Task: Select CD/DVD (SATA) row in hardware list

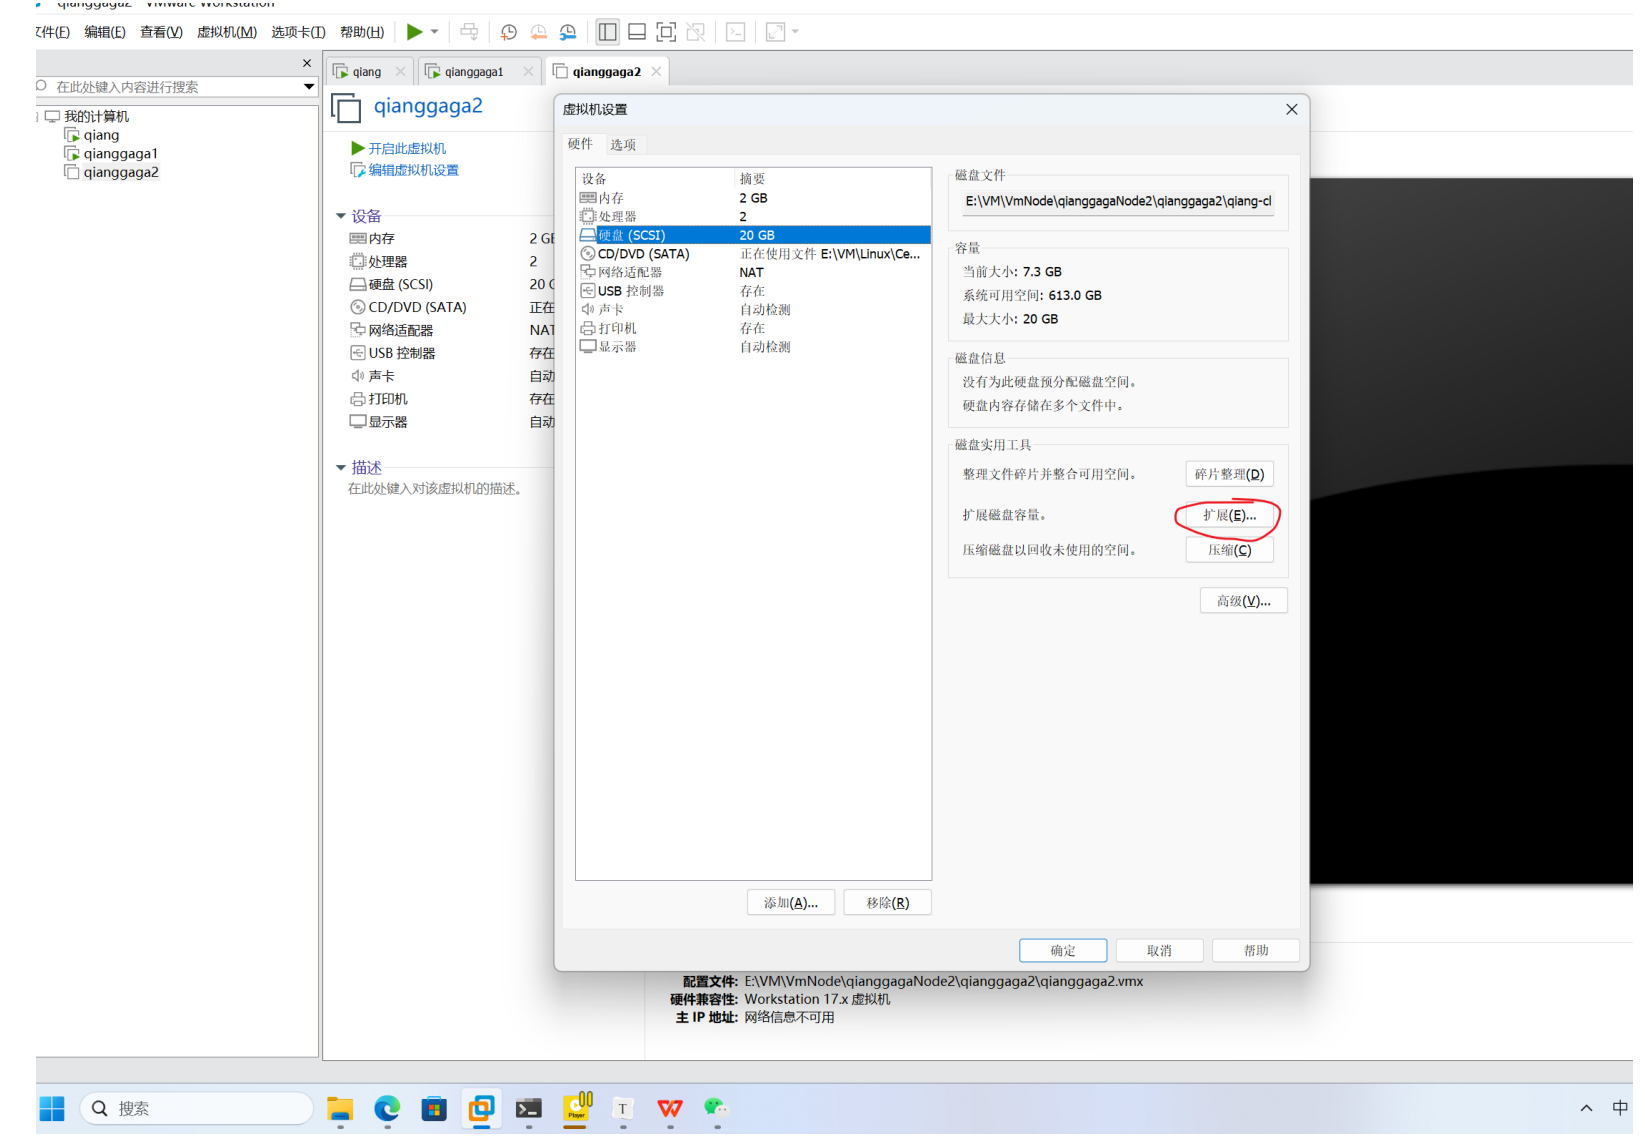Action: (x=754, y=254)
